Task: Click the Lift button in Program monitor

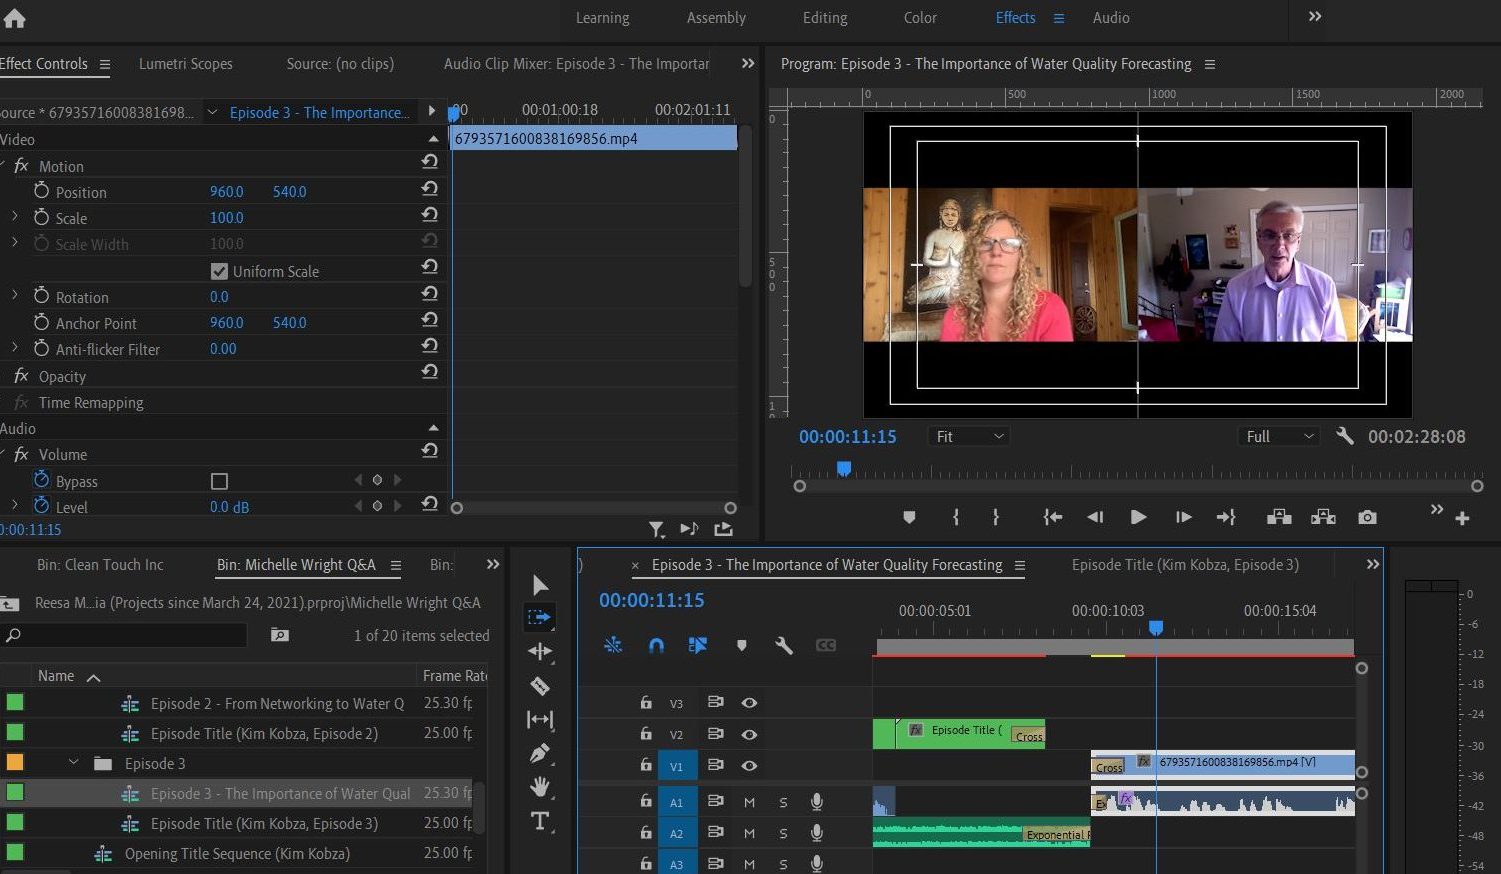Action: [x=1279, y=517]
